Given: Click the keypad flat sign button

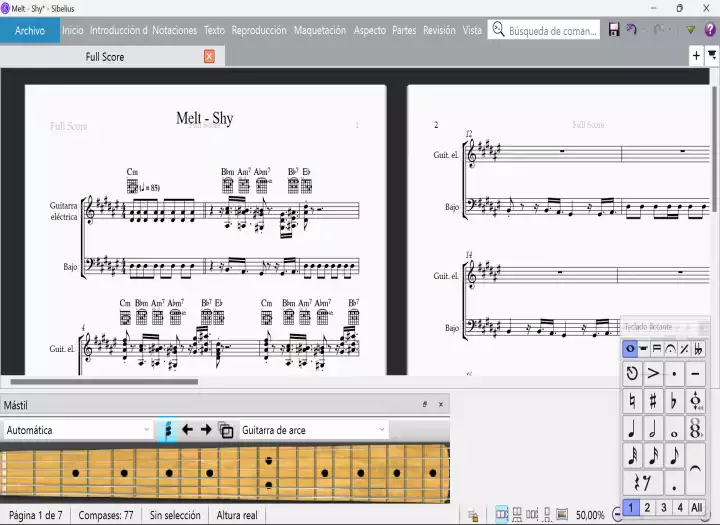Looking at the screenshot, I should point(674,401).
